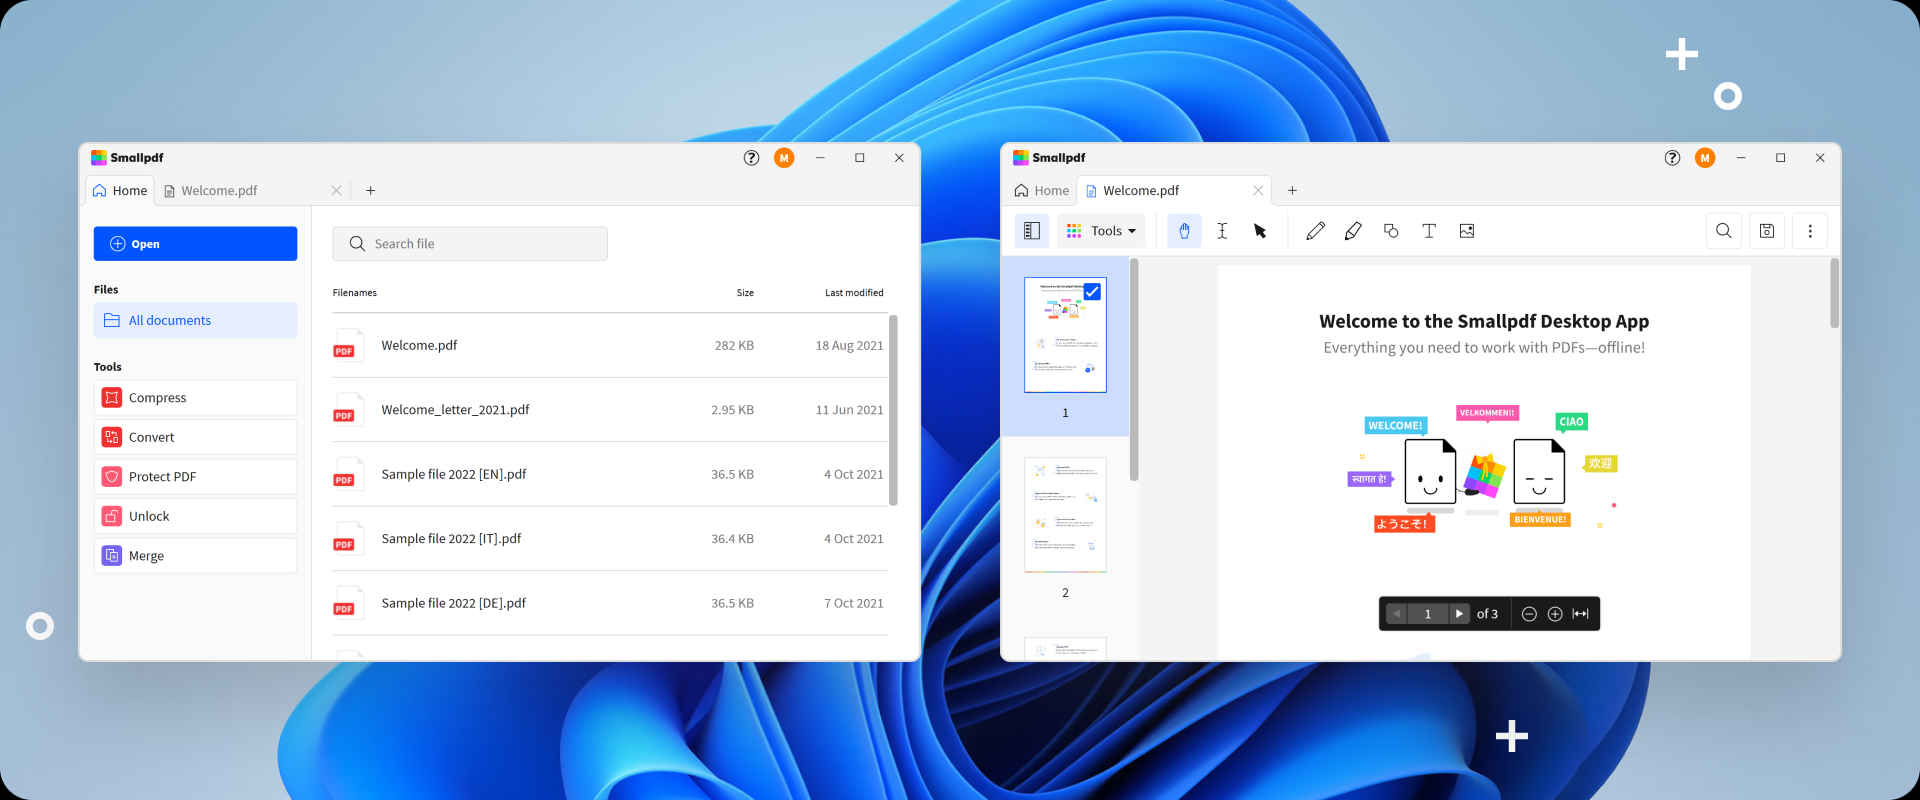
Task: Open the three-dot more options menu
Action: 1810,231
